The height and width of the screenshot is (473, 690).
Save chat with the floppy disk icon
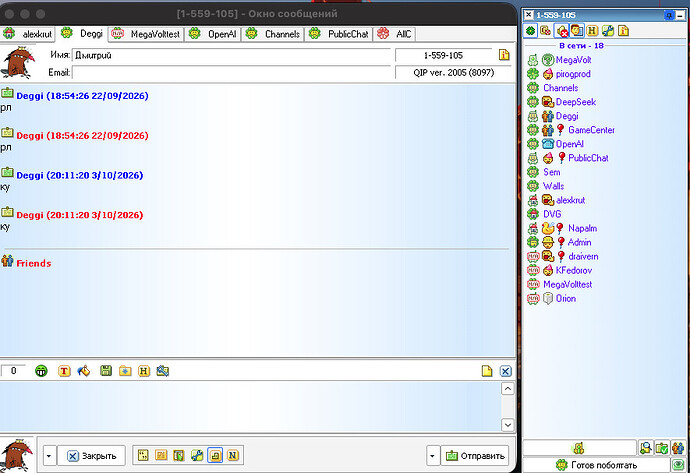coord(106,371)
